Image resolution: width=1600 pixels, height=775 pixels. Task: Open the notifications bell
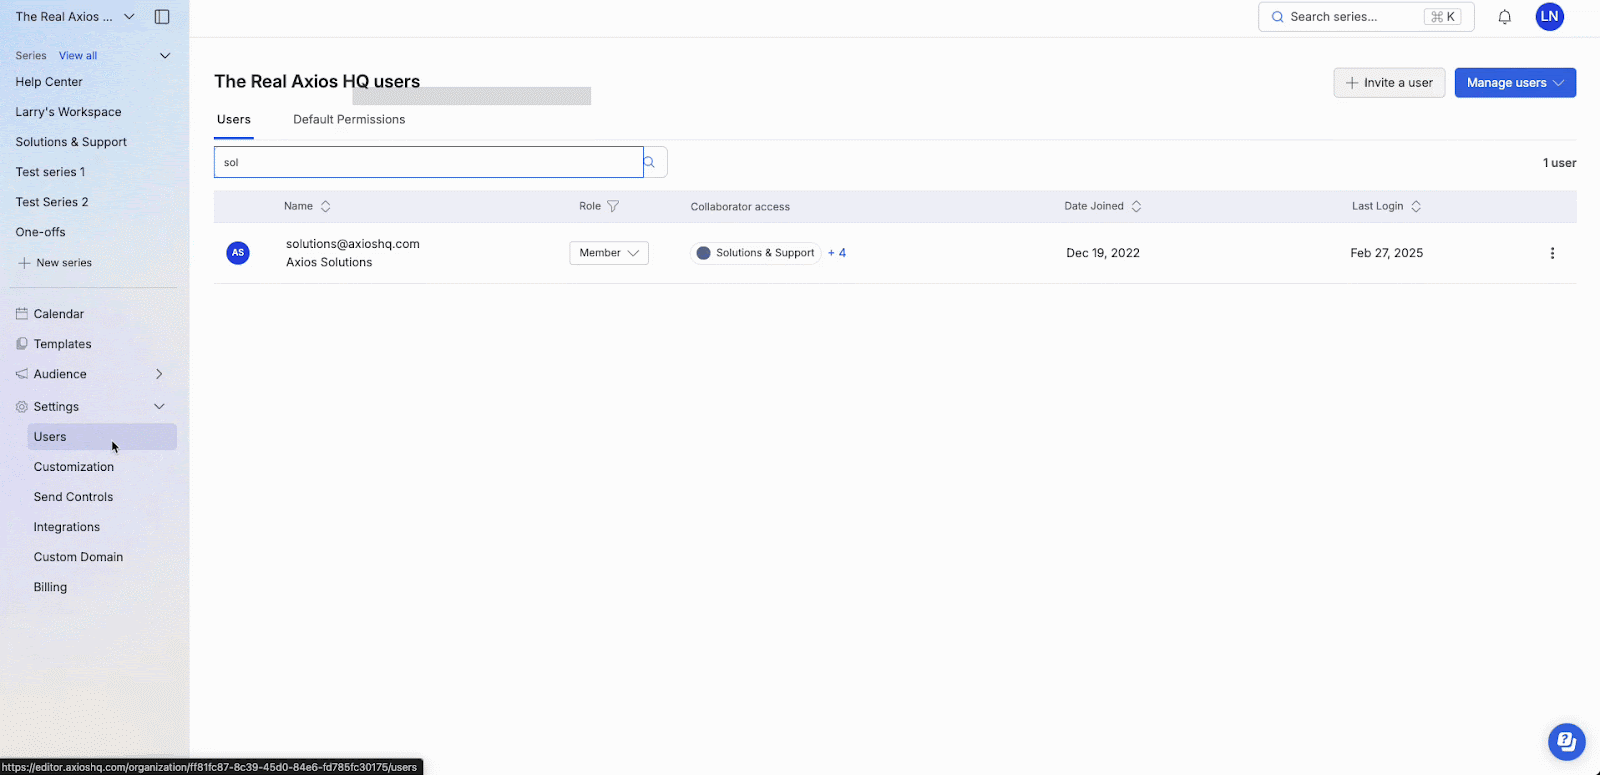click(x=1504, y=17)
